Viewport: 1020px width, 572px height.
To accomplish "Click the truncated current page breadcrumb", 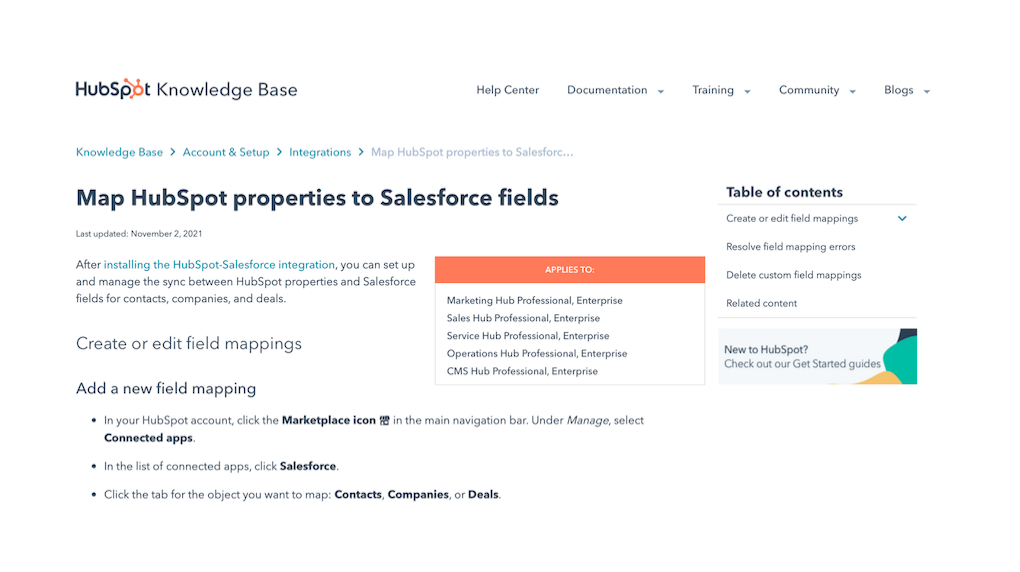I will coord(472,152).
